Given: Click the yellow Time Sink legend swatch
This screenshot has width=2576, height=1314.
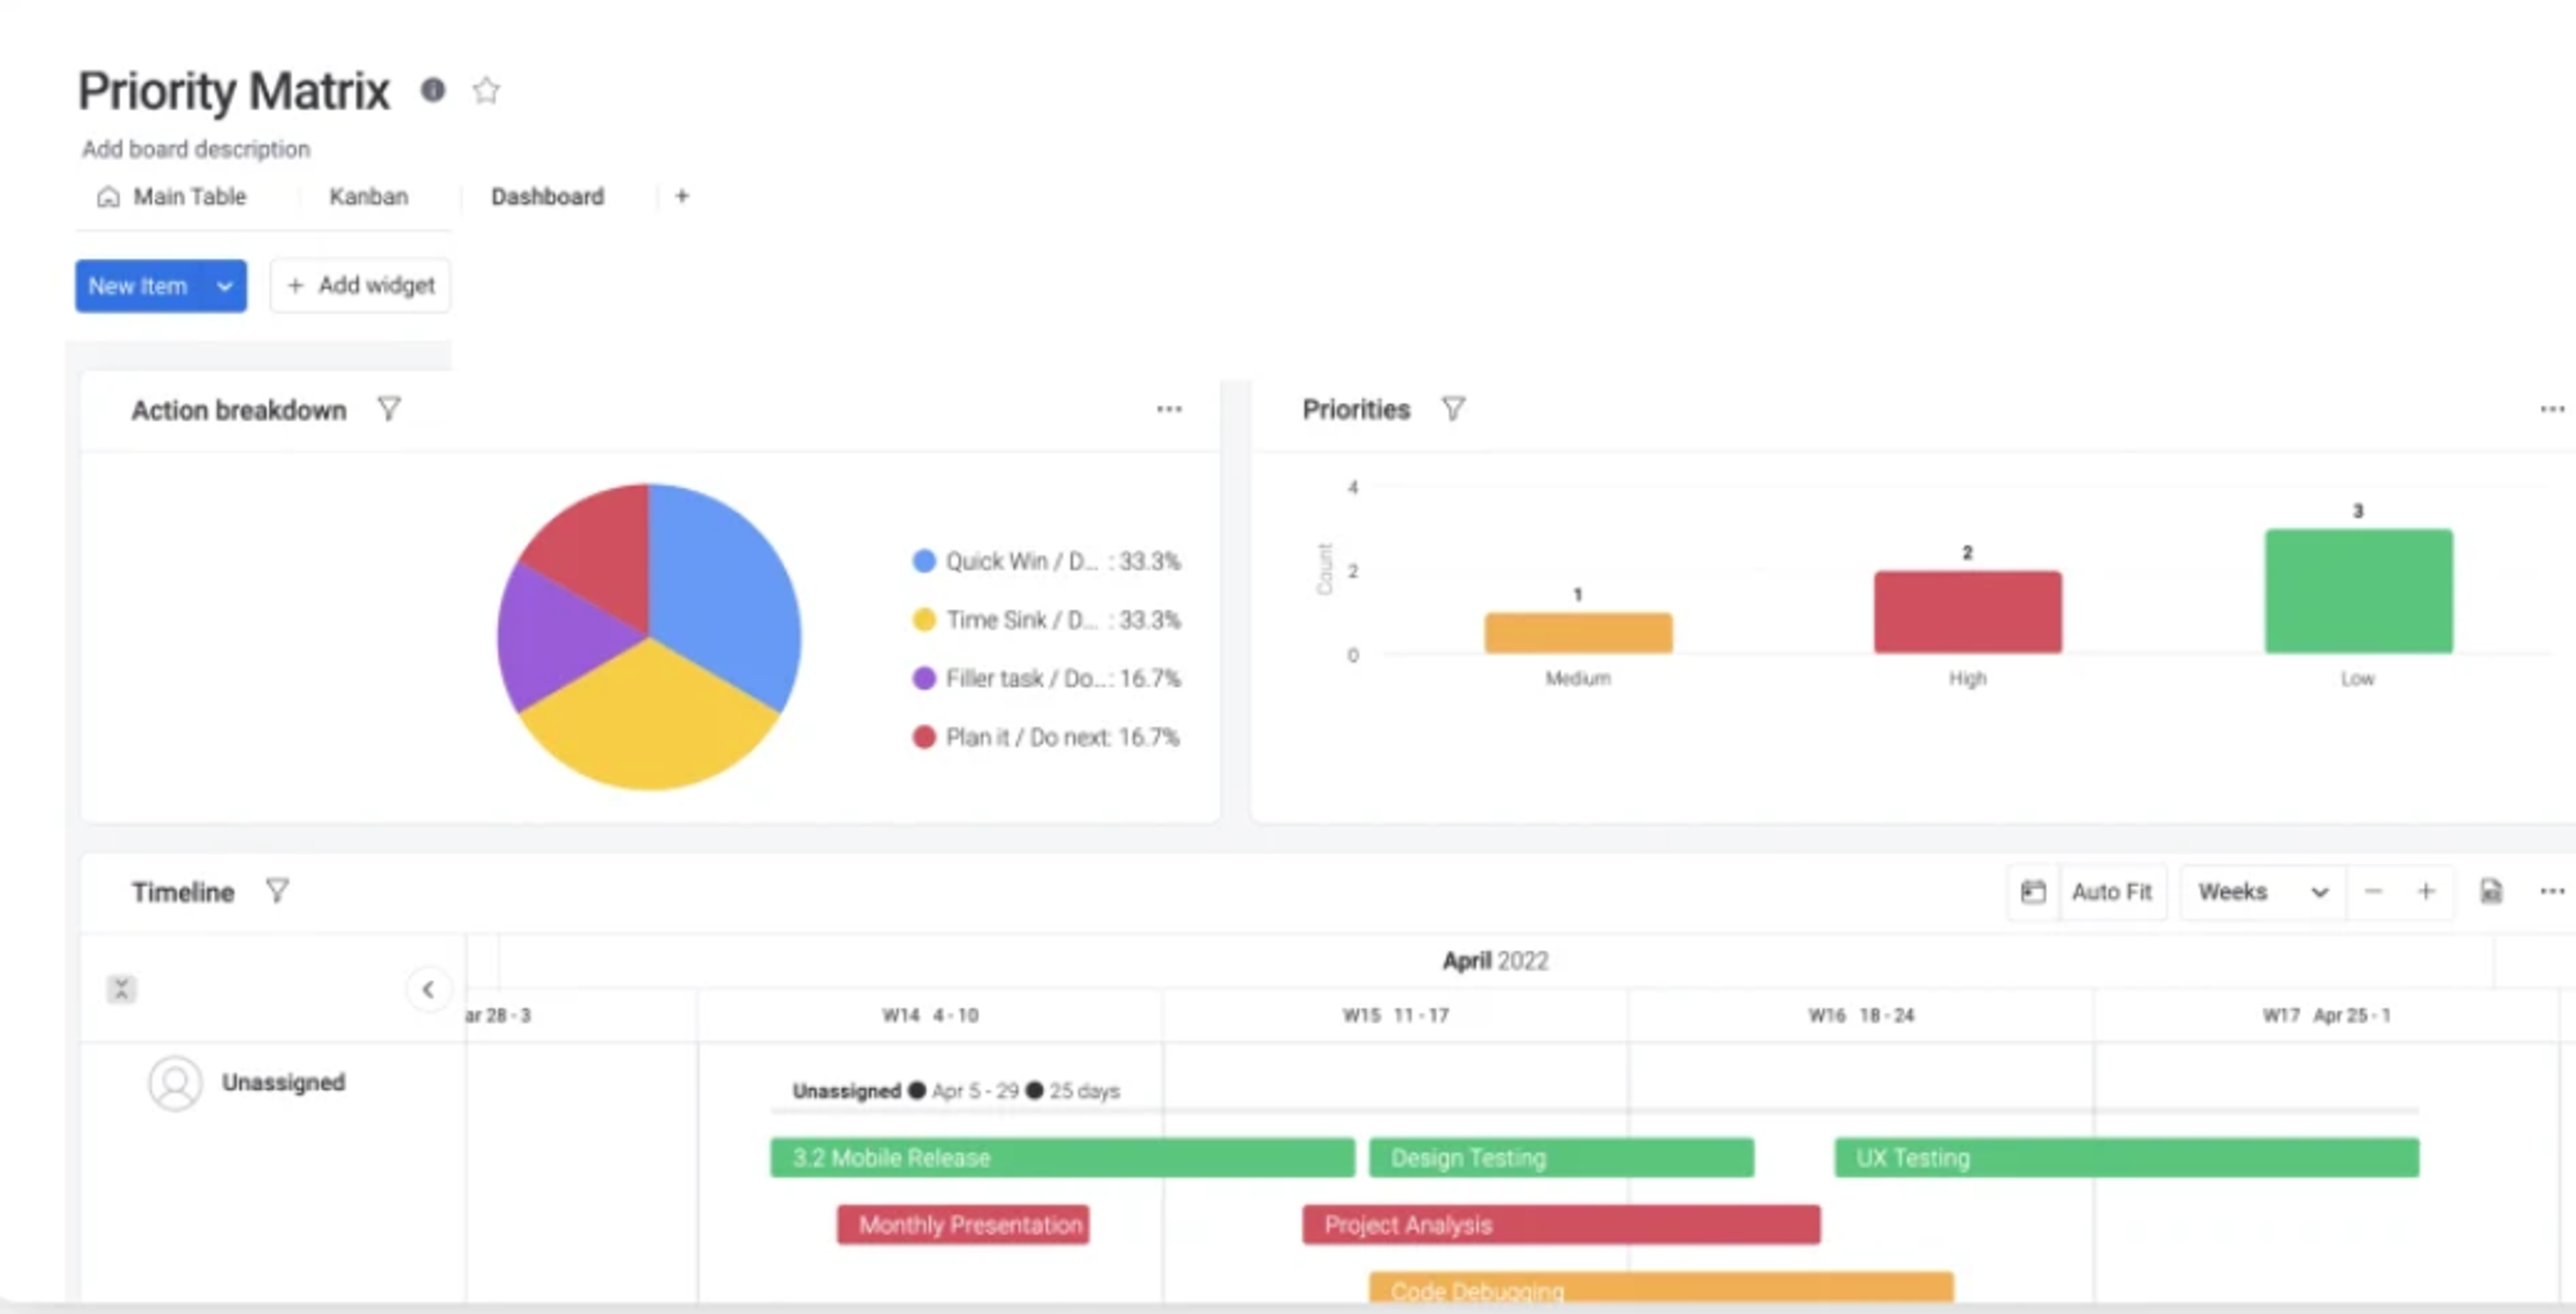Looking at the screenshot, I should coord(924,620).
